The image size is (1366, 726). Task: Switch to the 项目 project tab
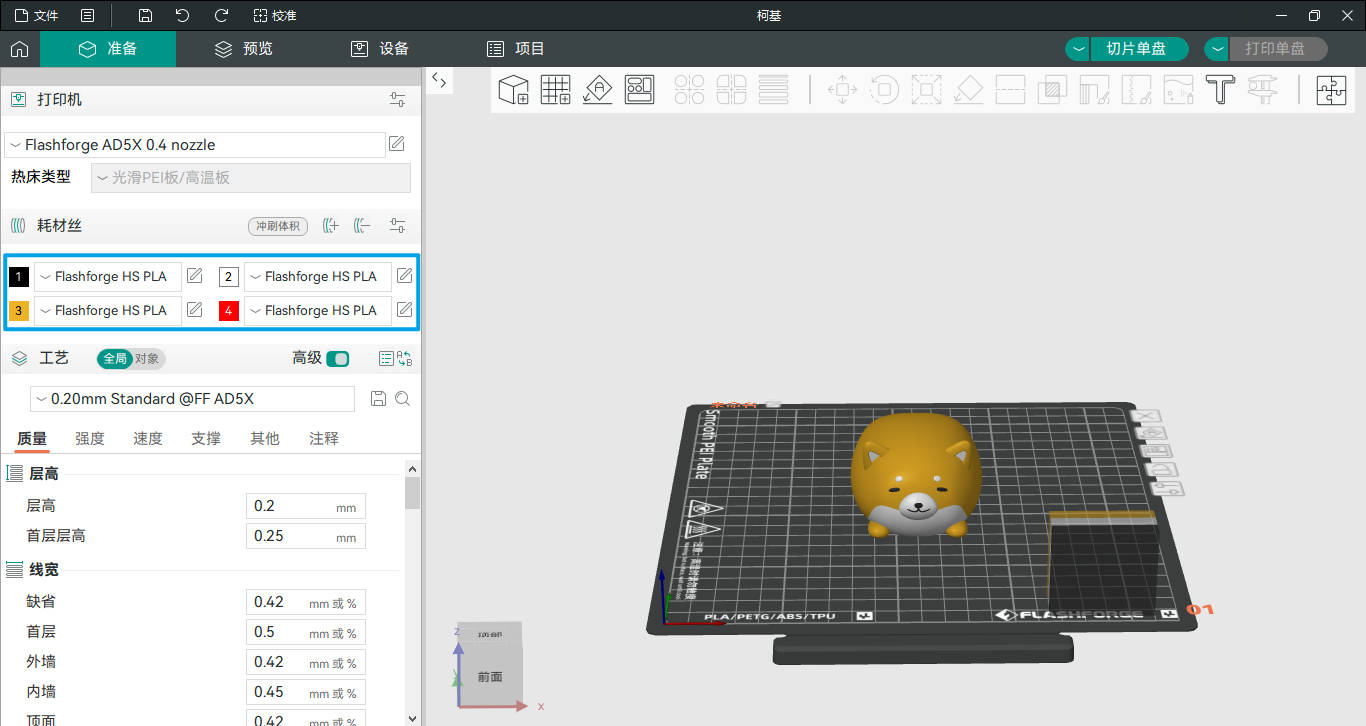coord(516,49)
